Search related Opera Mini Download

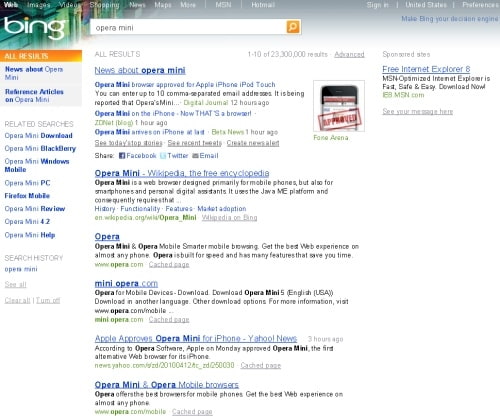38,136
